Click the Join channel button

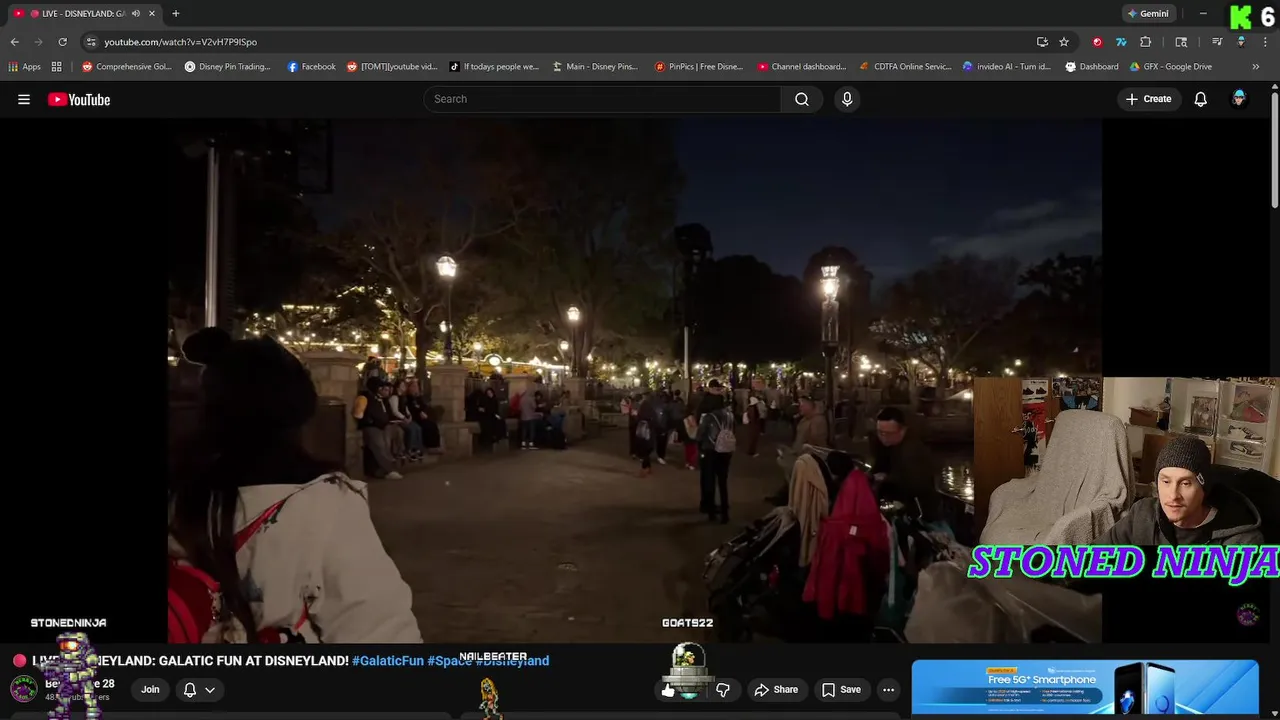point(150,690)
